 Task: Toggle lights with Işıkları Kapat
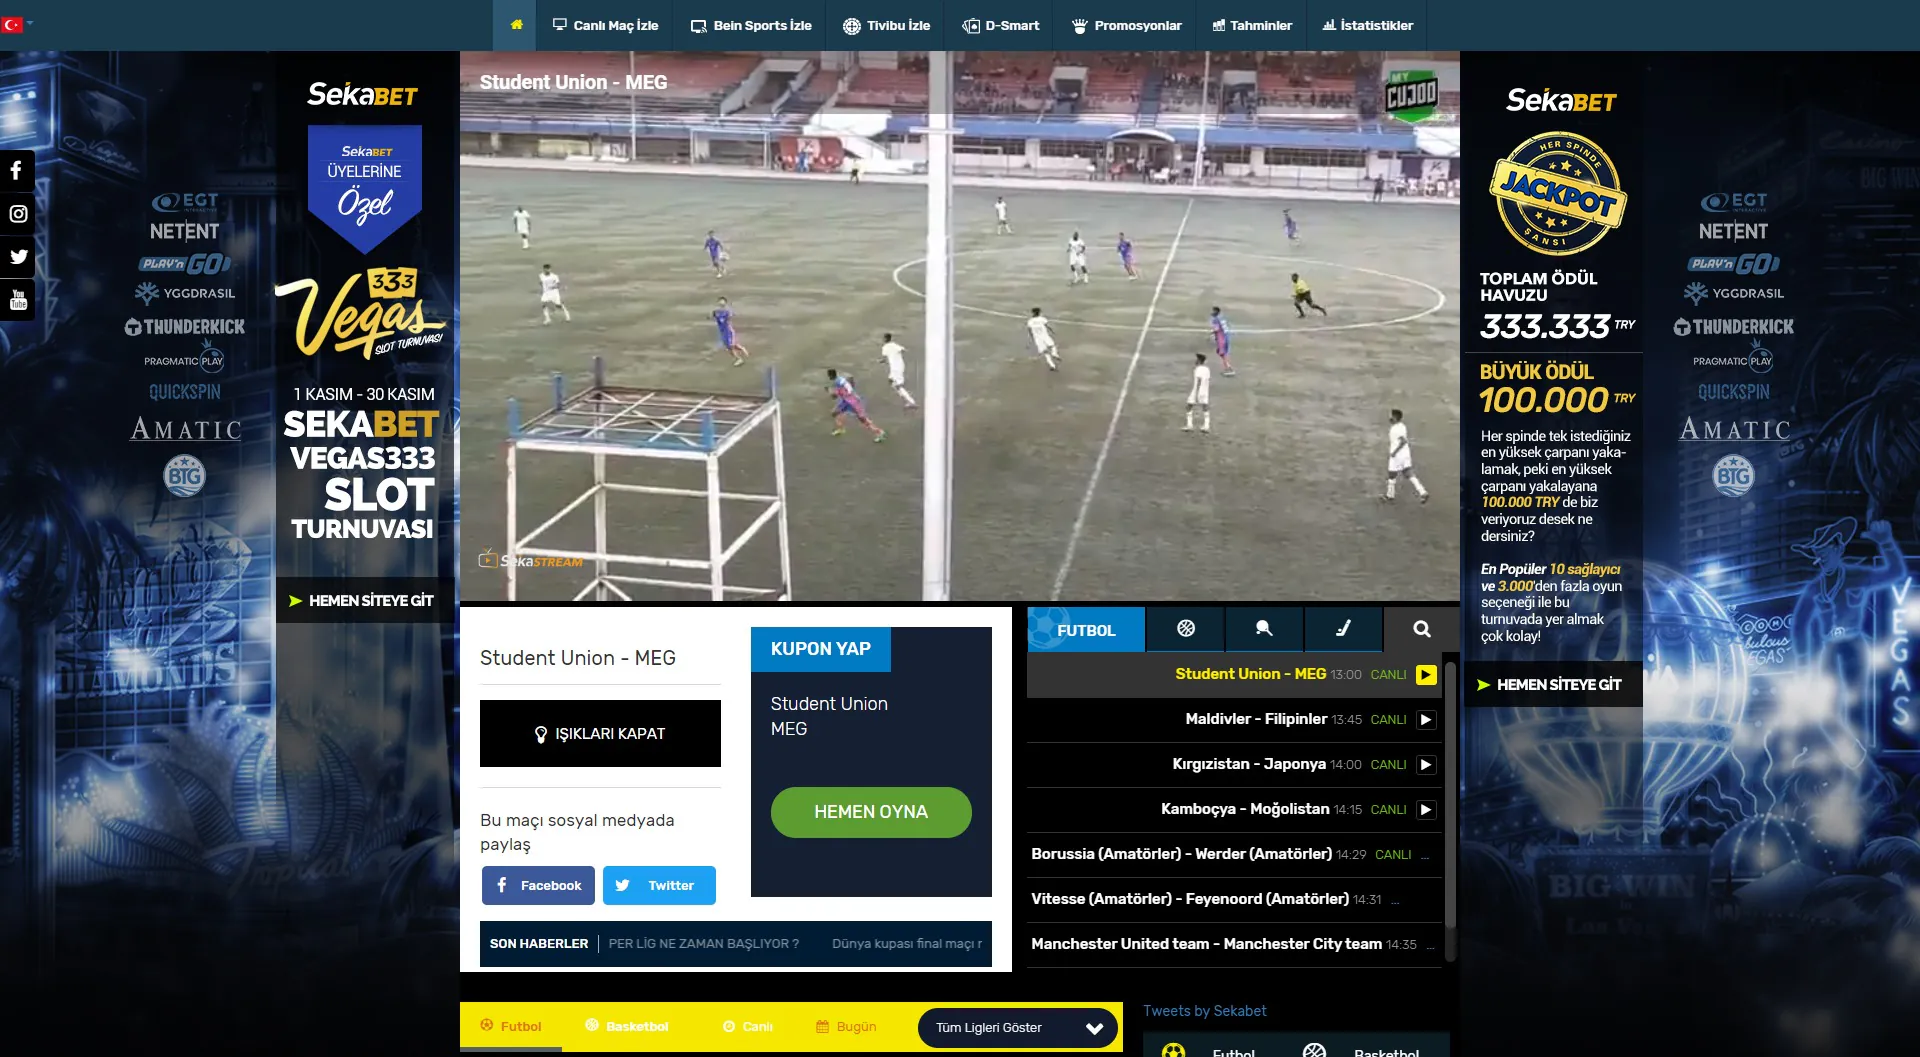click(x=600, y=734)
